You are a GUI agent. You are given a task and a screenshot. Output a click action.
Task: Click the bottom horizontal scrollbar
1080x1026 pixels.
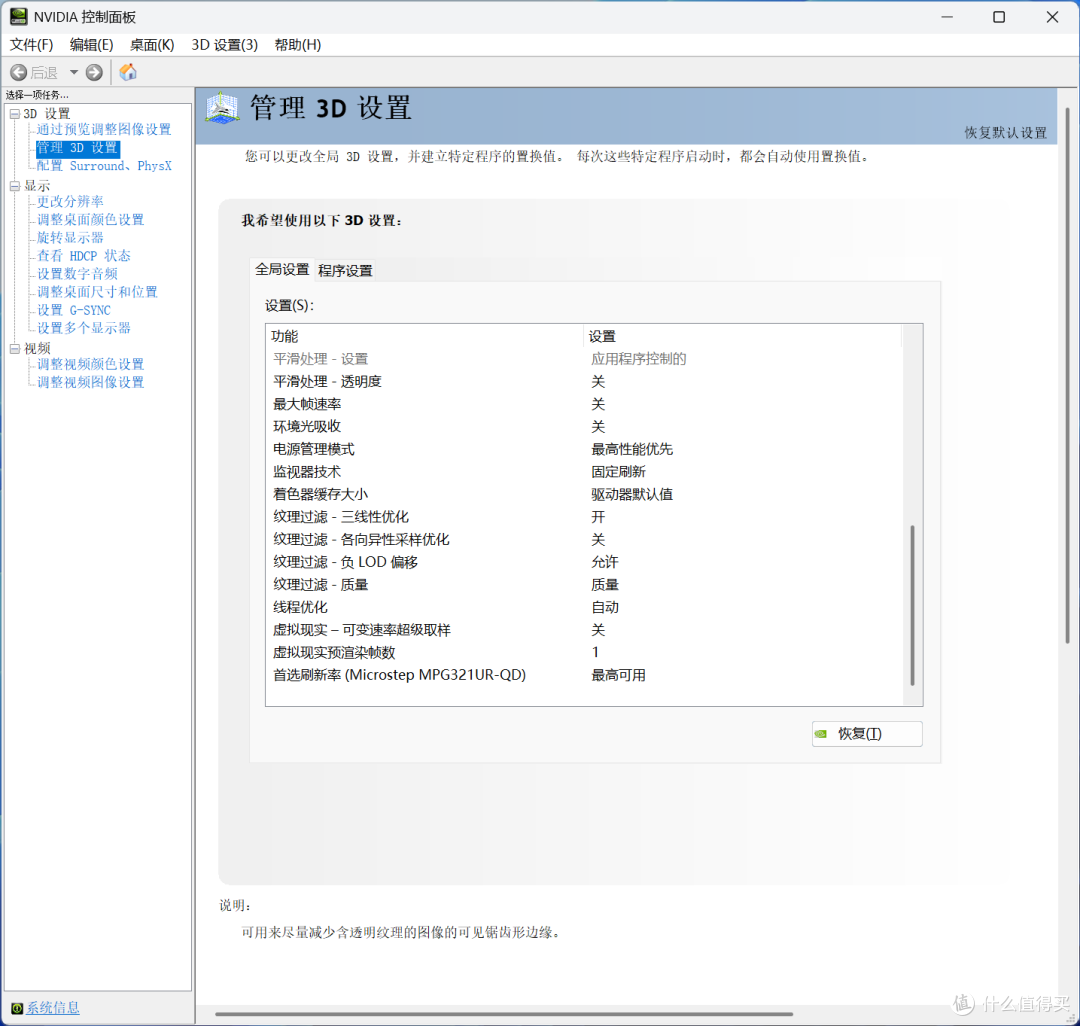point(503,1014)
